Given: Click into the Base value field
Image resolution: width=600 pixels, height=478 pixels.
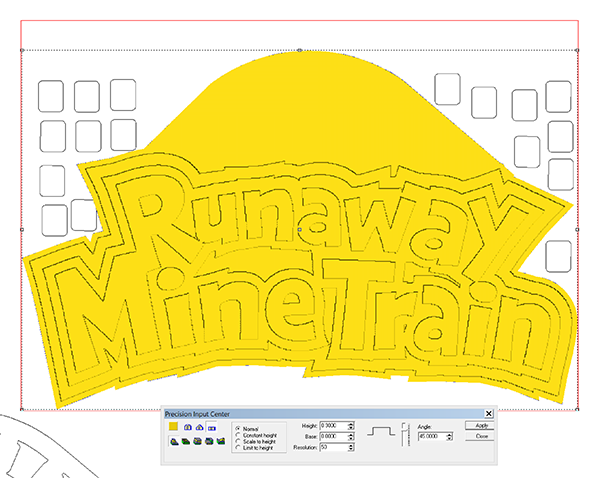Looking at the screenshot, I should [x=334, y=436].
